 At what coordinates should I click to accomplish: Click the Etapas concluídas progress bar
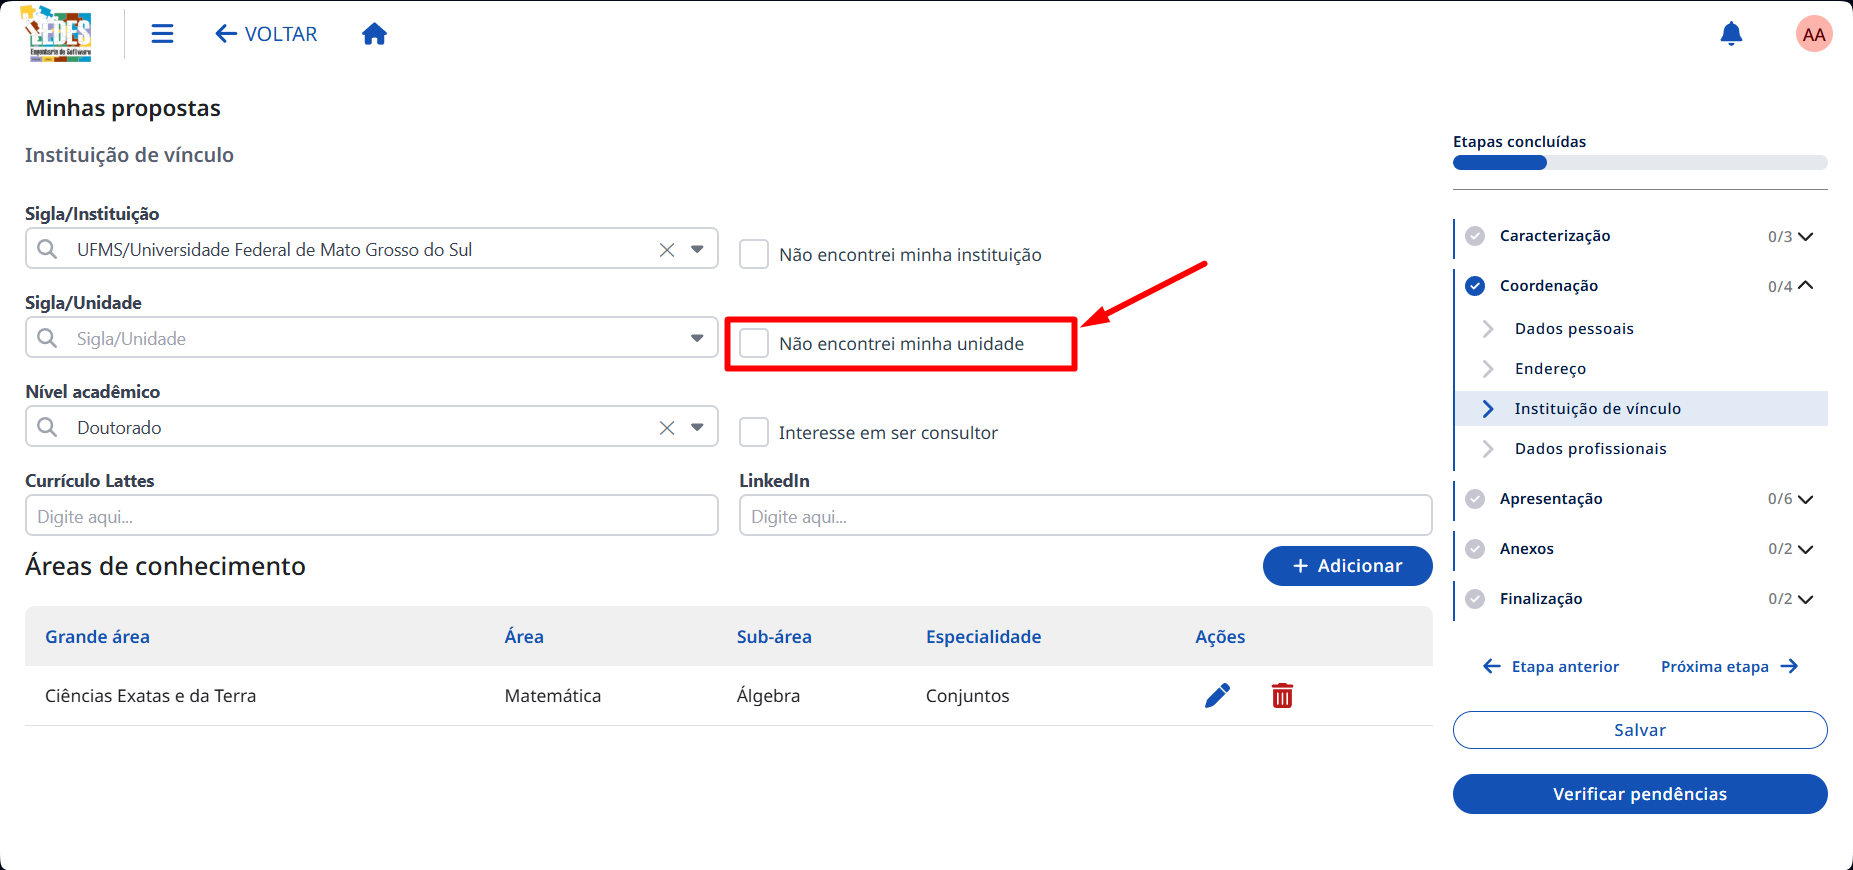coord(1640,162)
